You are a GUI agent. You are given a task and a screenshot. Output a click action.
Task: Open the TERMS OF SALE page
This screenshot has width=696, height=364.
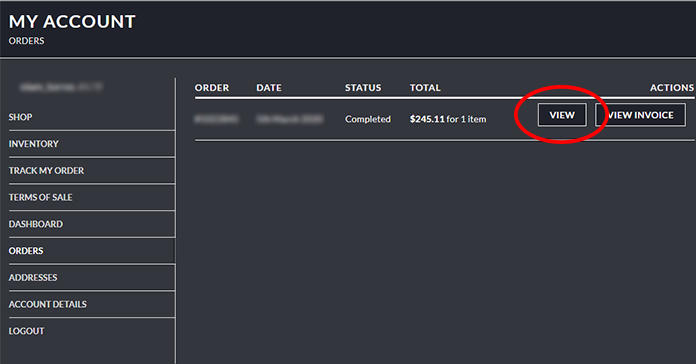click(40, 197)
